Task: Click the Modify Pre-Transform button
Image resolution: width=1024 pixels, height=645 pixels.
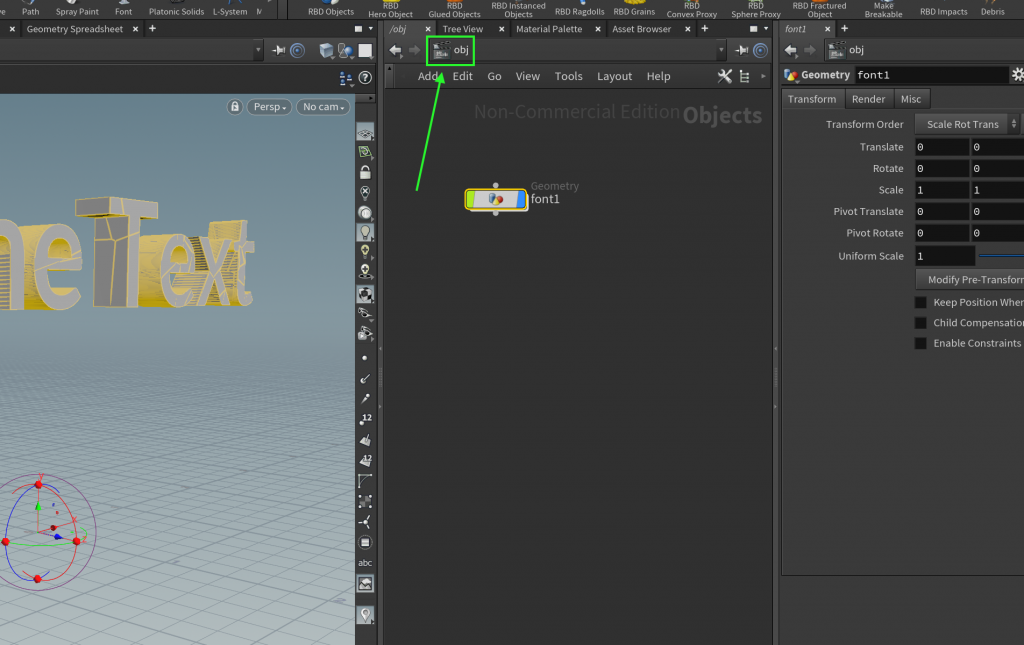Action: pyautogui.click(x=970, y=279)
